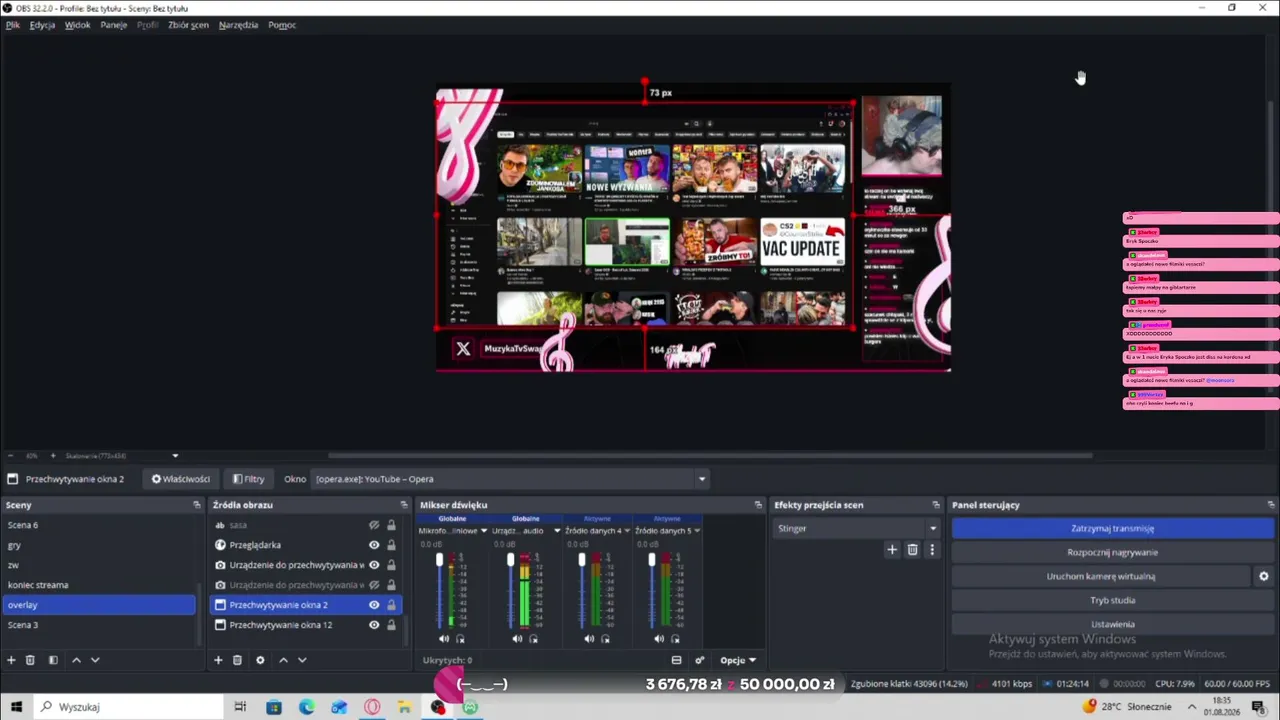Click the Windows taskbar search box
This screenshot has width=1280, height=720.
[x=128, y=707]
